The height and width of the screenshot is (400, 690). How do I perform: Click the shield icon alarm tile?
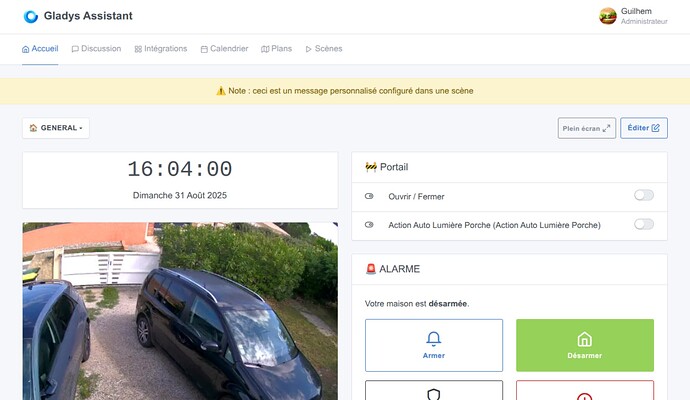click(434, 392)
